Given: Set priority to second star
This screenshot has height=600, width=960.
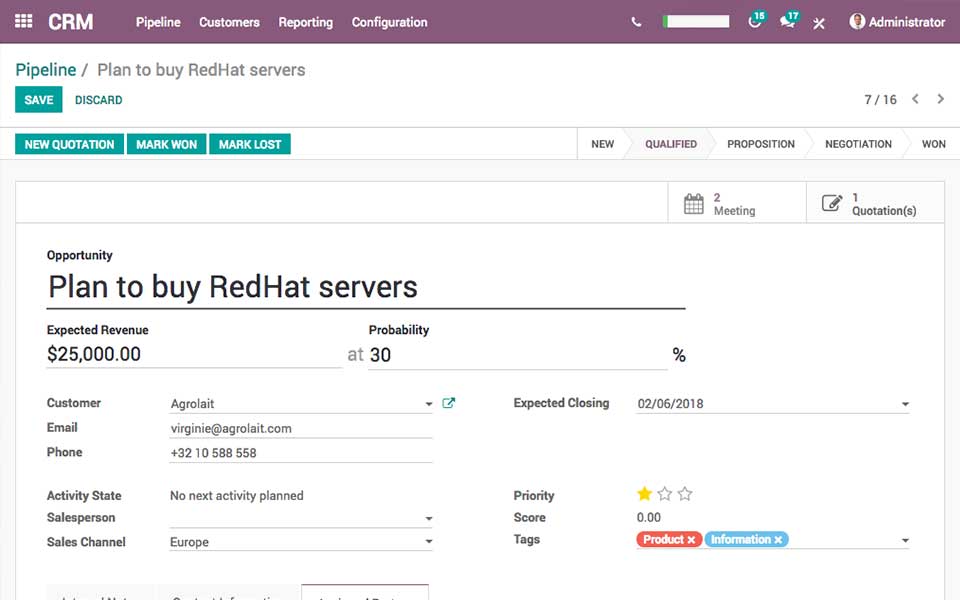Looking at the screenshot, I should click(x=664, y=493).
